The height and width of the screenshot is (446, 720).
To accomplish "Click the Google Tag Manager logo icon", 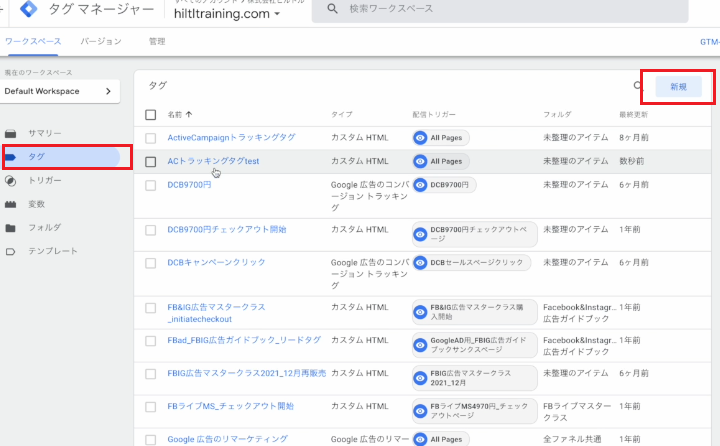I will [x=29, y=9].
